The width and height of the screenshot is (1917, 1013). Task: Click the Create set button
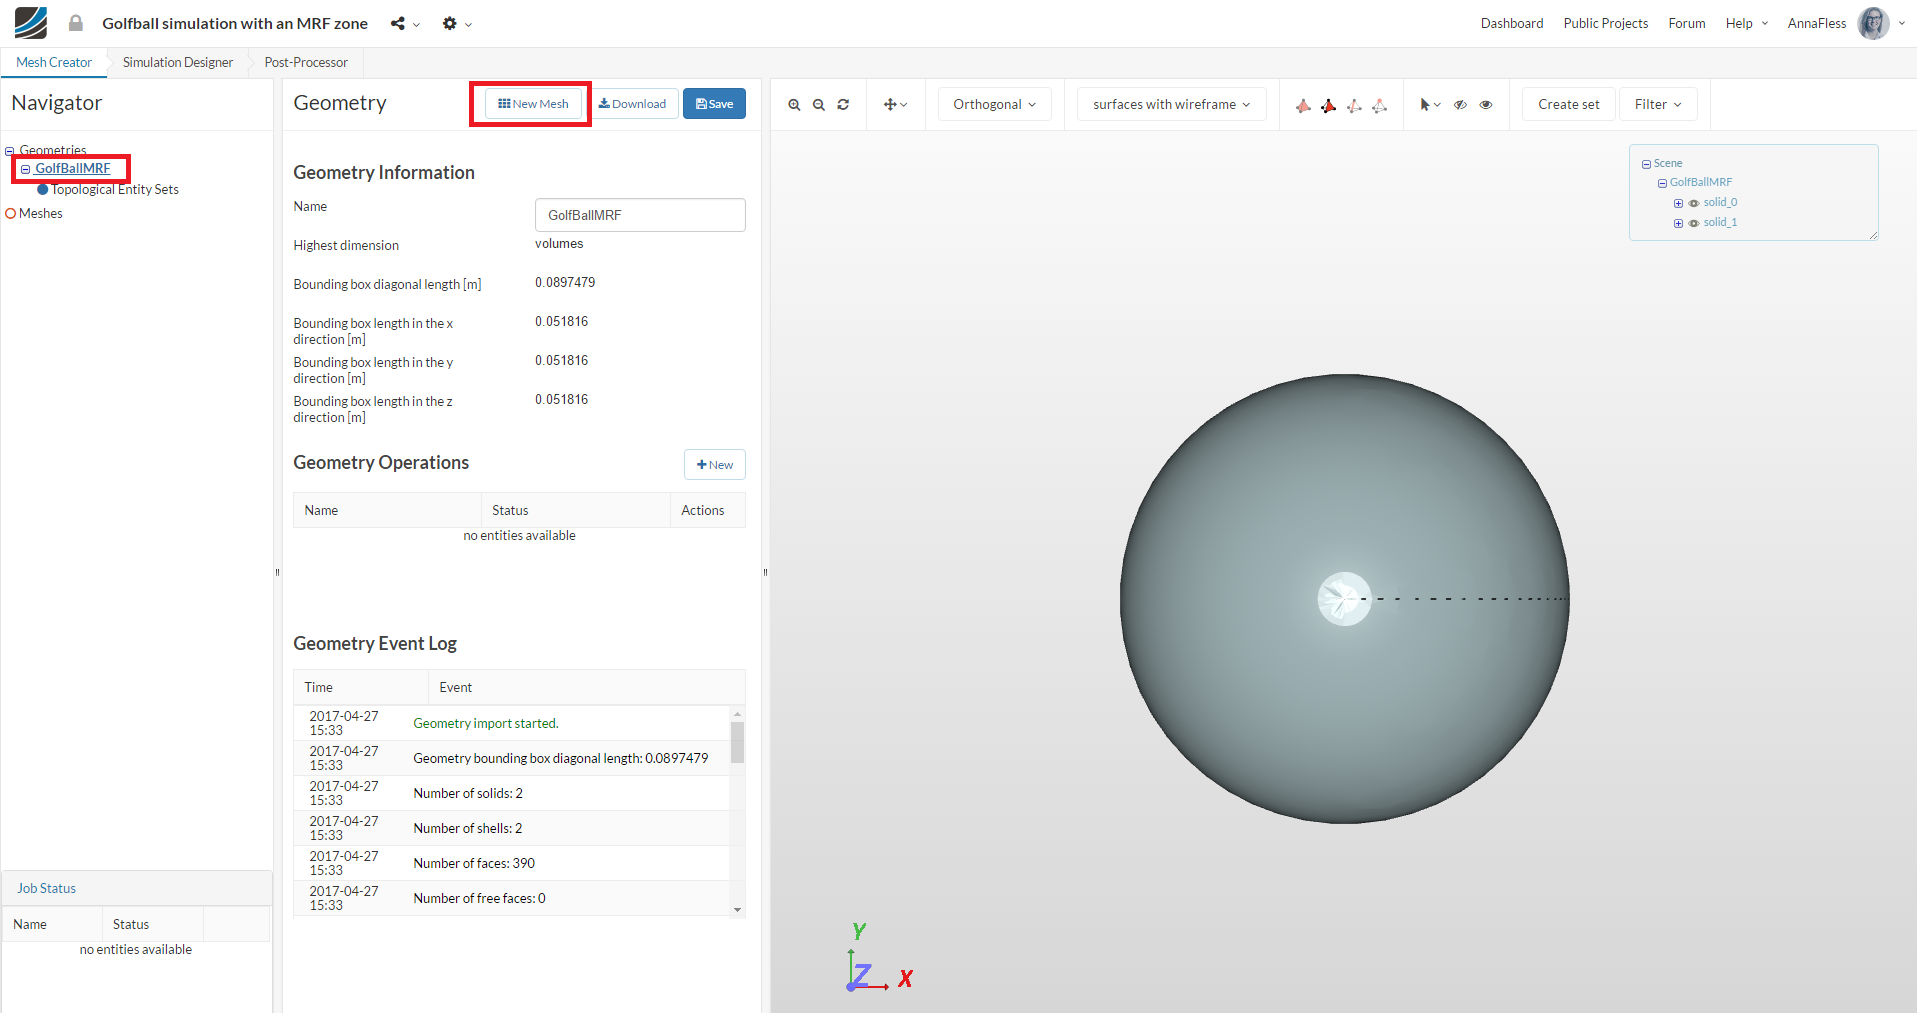1568,104
